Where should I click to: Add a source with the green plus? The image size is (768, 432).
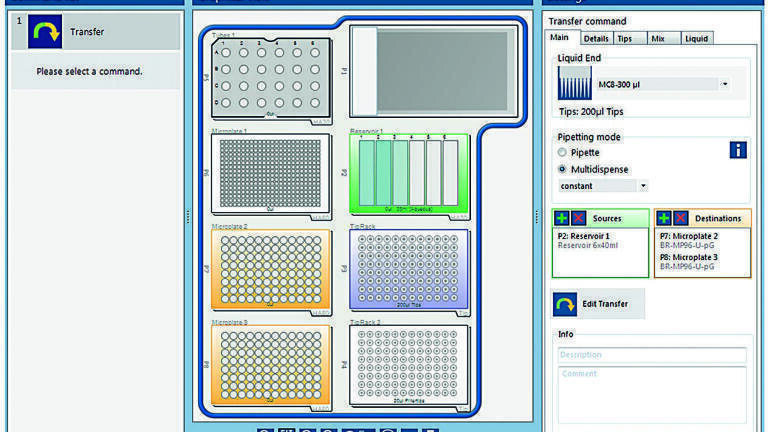click(562, 218)
